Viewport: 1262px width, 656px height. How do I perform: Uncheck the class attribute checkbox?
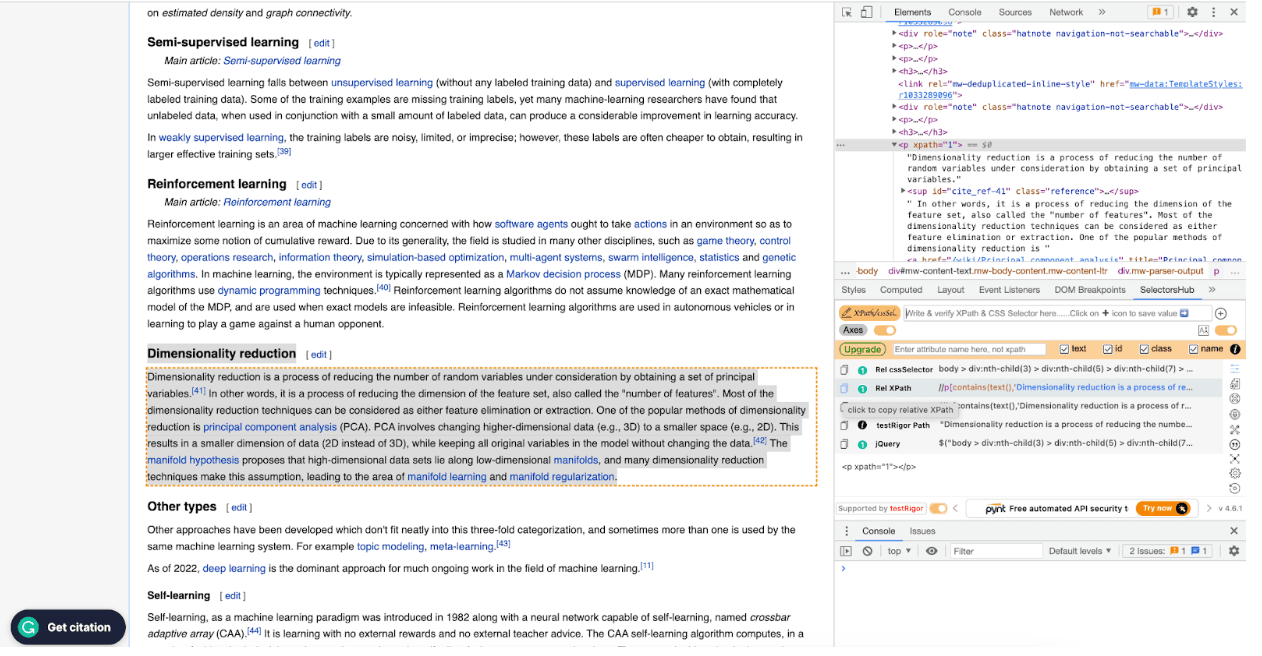tap(1144, 349)
